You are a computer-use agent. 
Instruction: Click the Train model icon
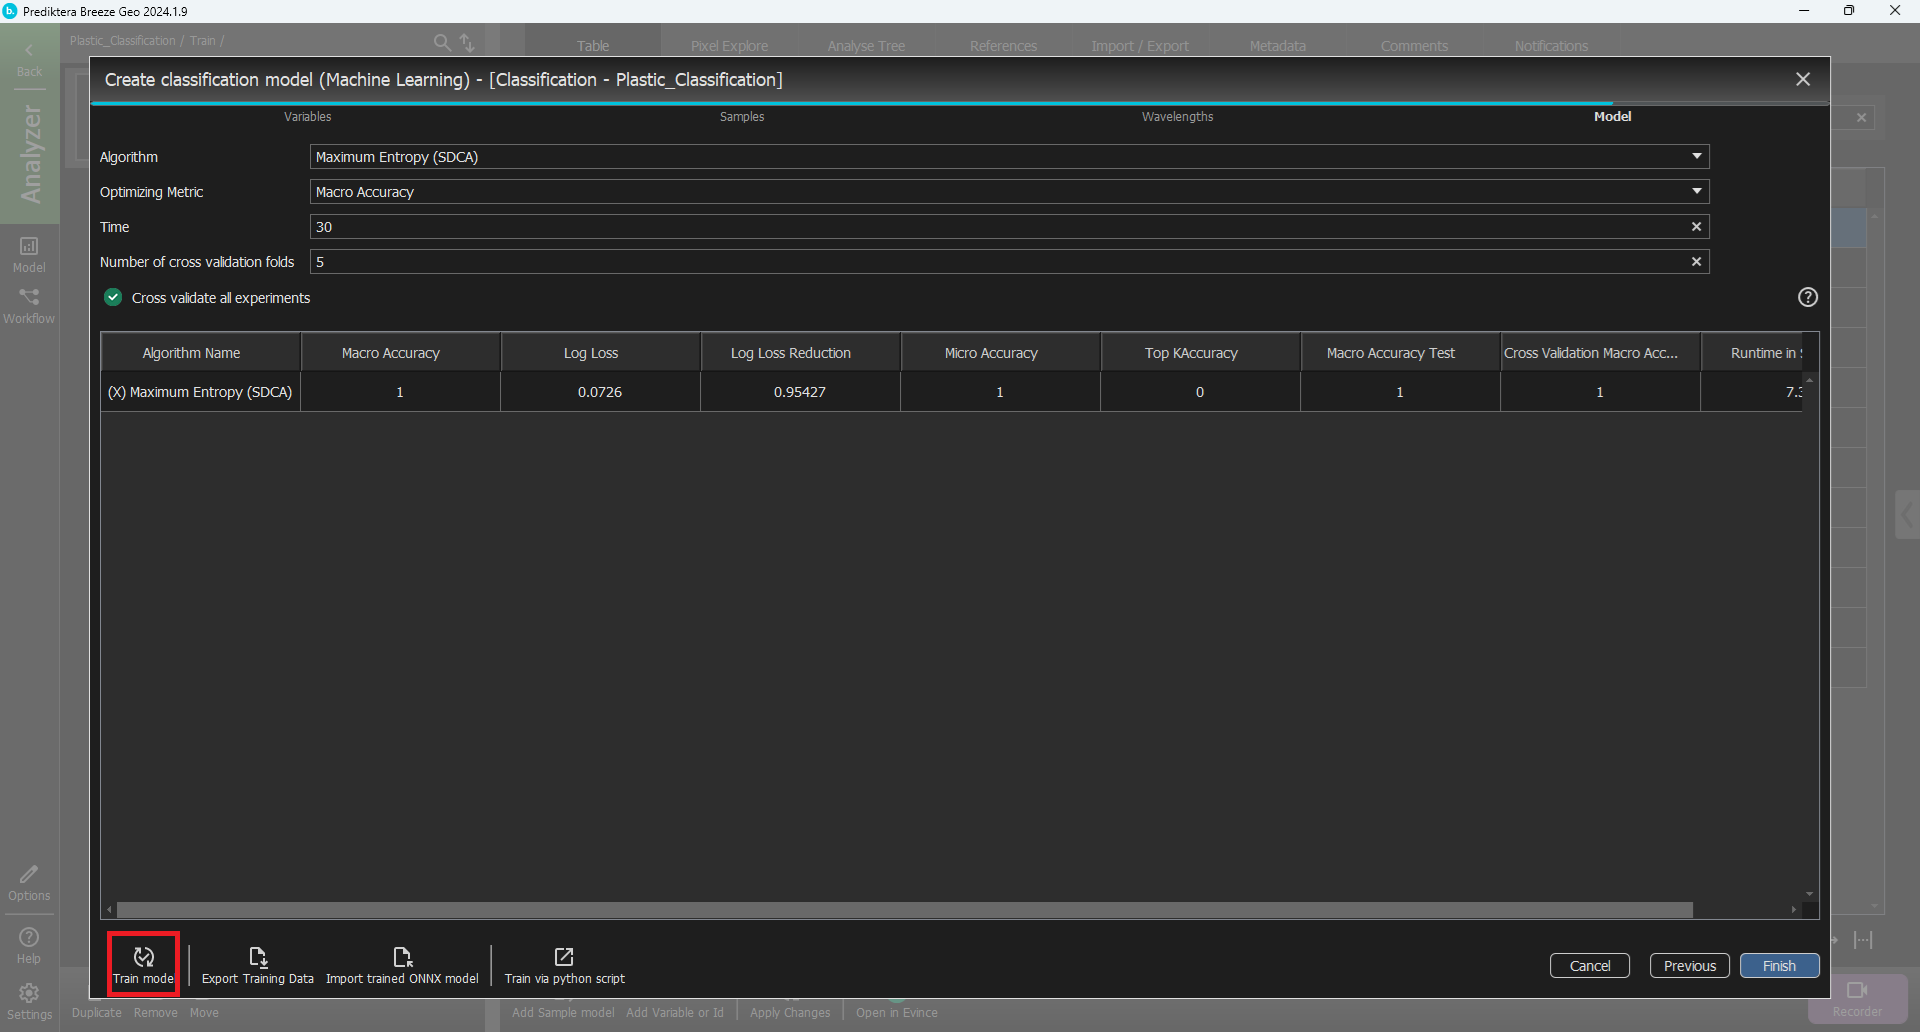coord(143,958)
